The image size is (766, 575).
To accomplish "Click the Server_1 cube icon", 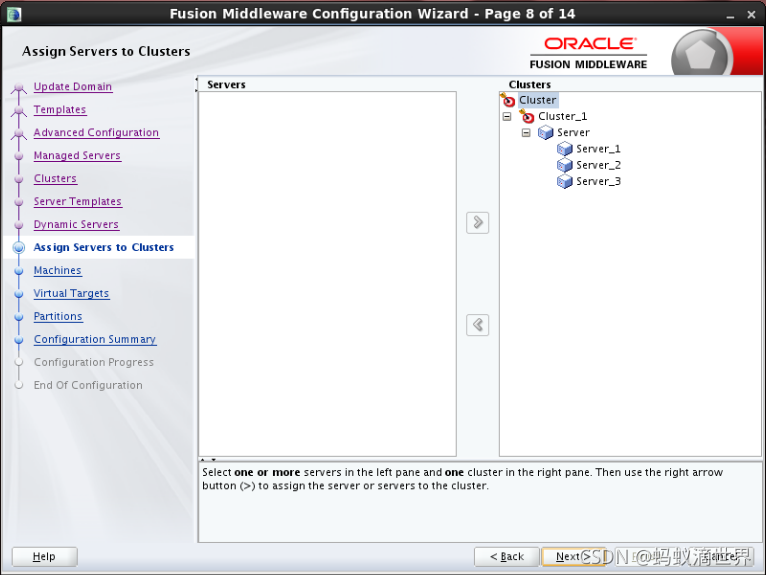I will [x=564, y=149].
